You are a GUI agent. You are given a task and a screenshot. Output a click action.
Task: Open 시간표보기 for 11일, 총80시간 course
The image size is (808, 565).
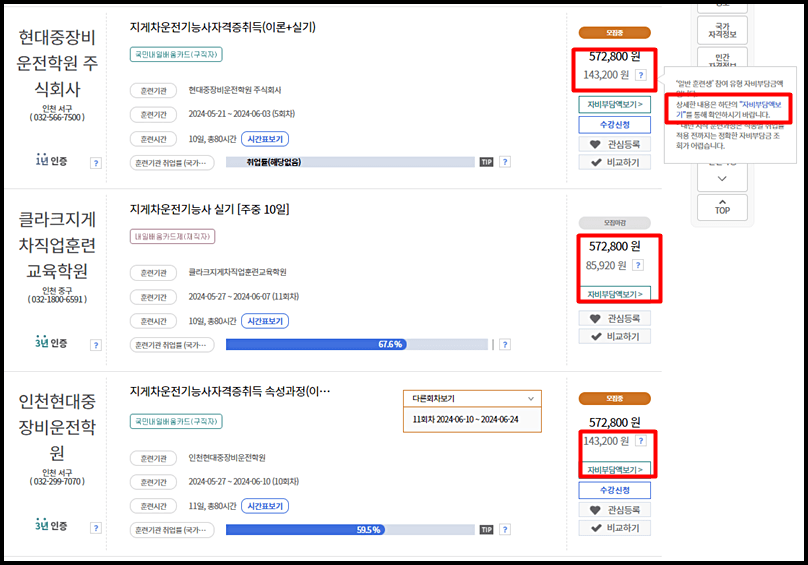265,506
